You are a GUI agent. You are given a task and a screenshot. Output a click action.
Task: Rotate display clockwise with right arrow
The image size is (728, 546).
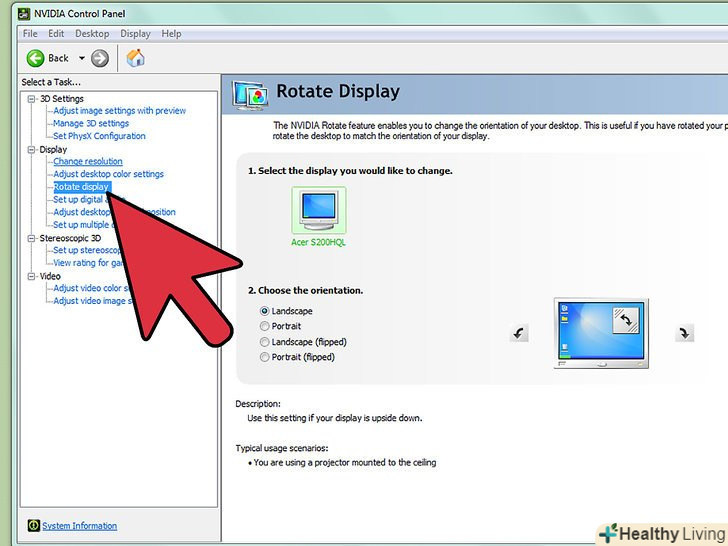coord(684,333)
